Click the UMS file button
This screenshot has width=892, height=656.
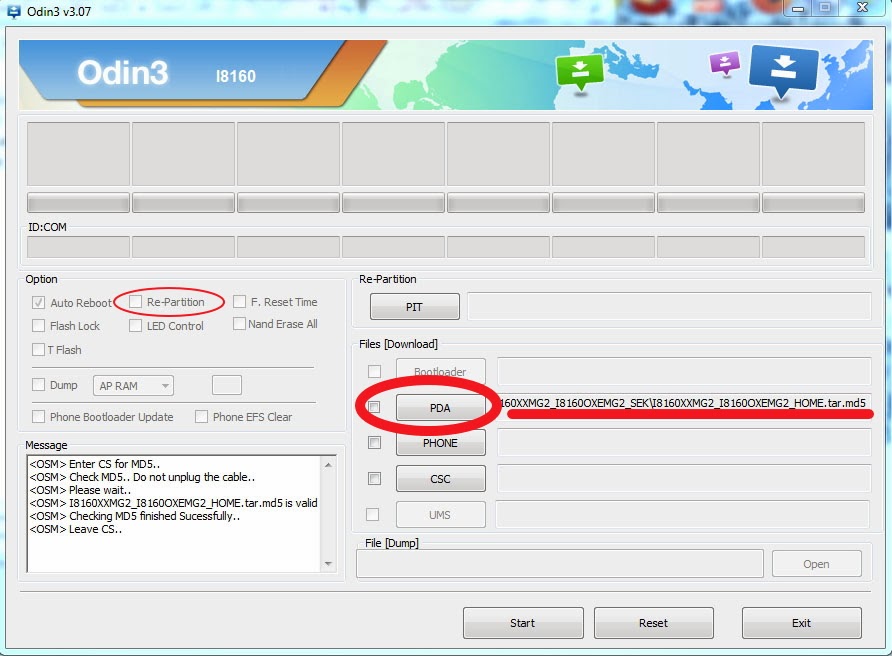point(440,514)
